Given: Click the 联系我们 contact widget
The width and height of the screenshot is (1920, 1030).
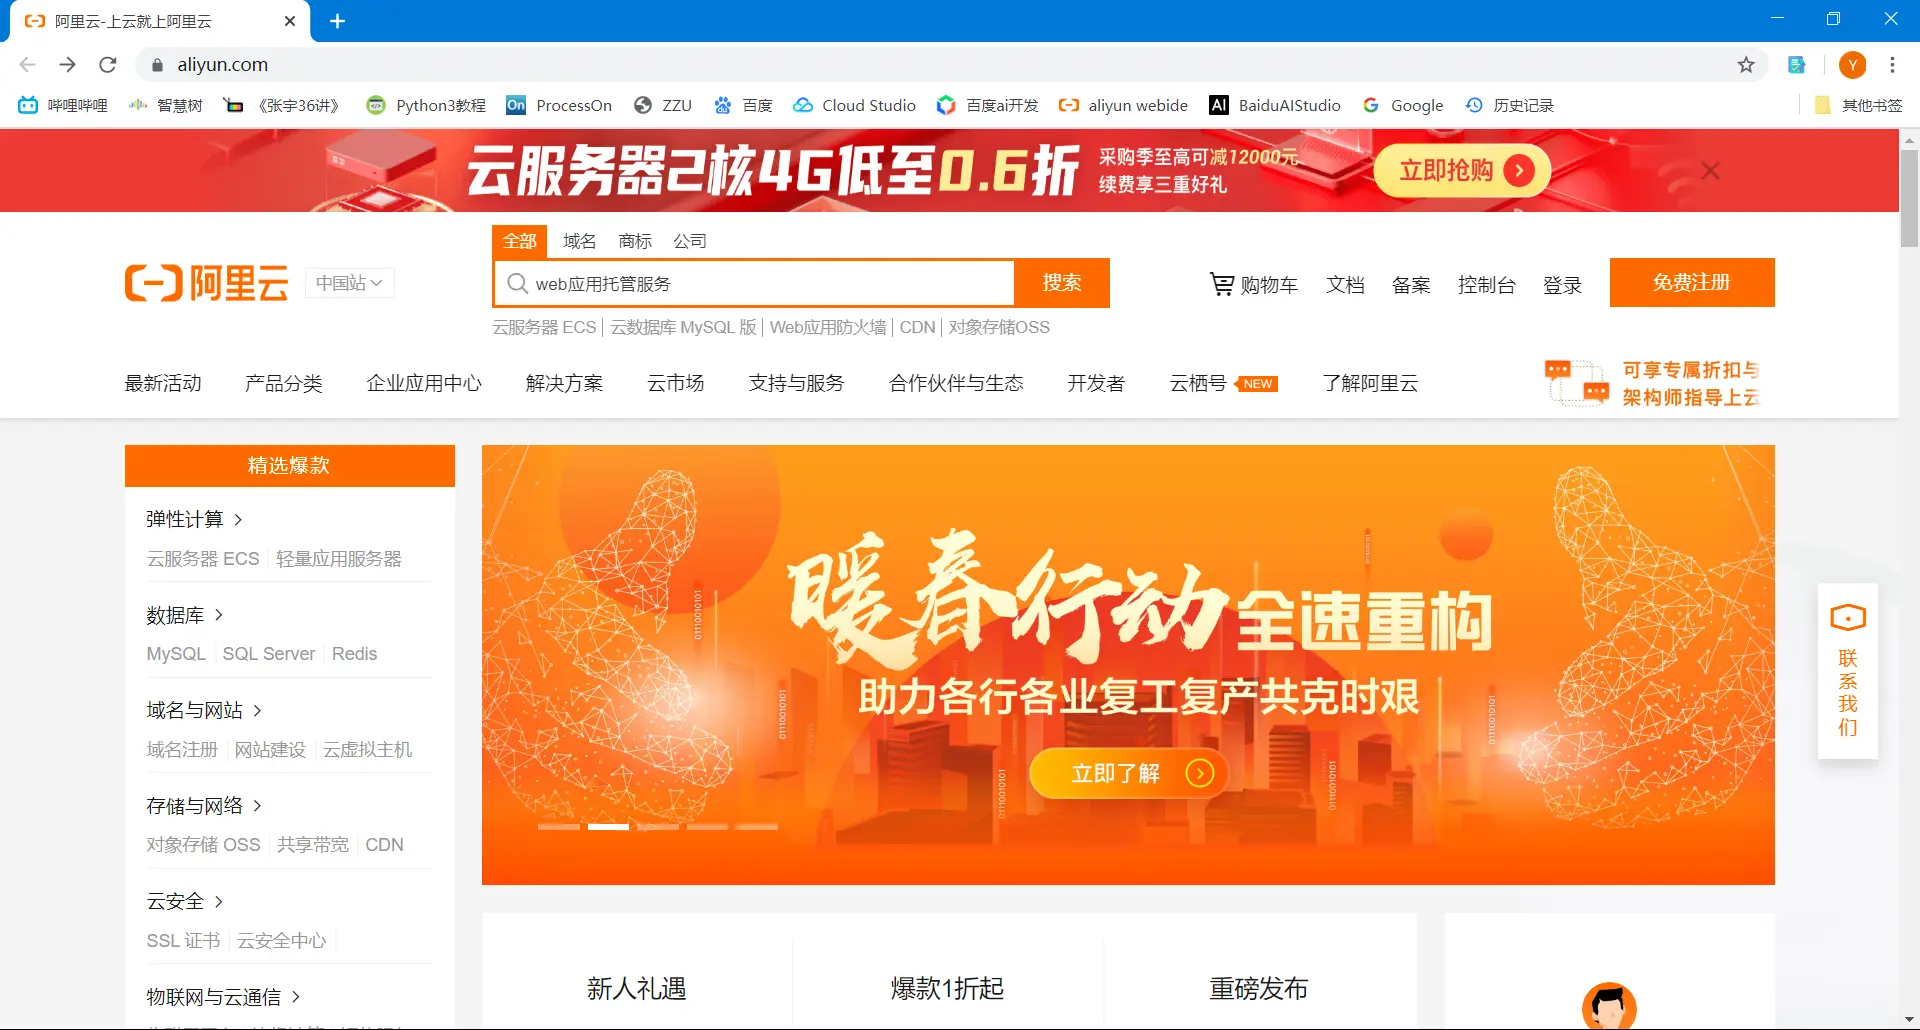Looking at the screenshot, I should (1848, 671).
